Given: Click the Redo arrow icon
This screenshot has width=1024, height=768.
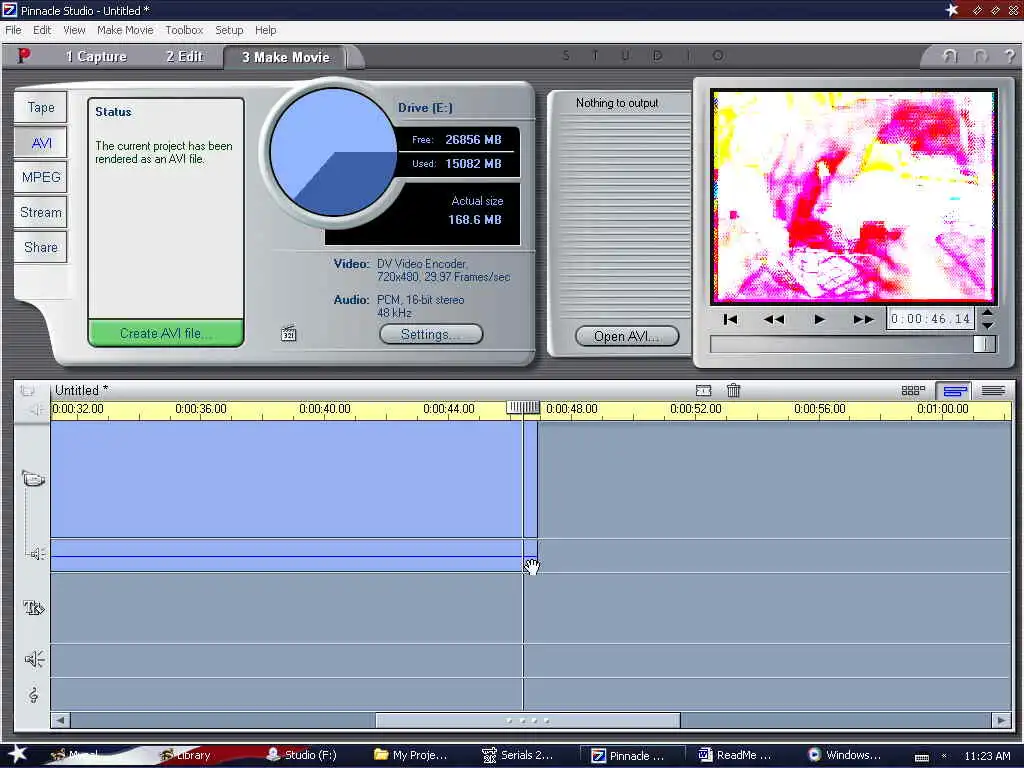Looking at the screenshot, I should (980, 57).
